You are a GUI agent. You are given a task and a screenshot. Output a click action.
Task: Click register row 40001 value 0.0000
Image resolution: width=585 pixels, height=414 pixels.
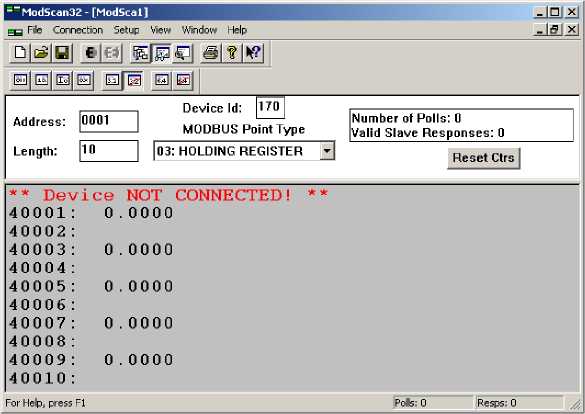pos(139,213)
